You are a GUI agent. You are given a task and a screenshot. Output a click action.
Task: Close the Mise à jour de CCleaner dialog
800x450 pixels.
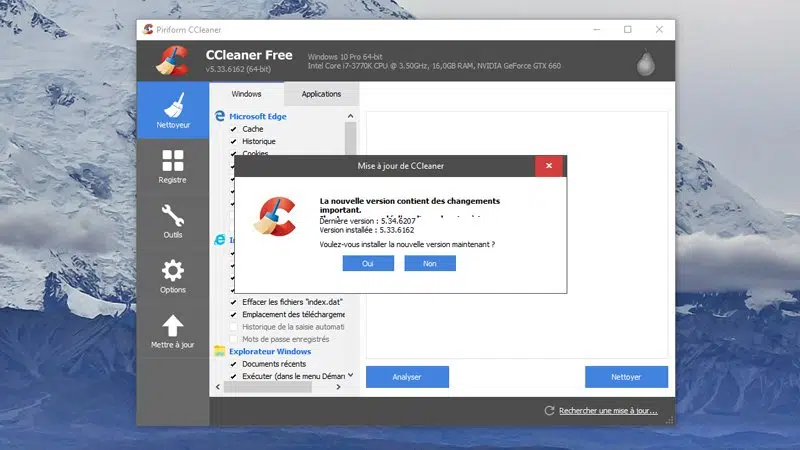tap(549, 166)
